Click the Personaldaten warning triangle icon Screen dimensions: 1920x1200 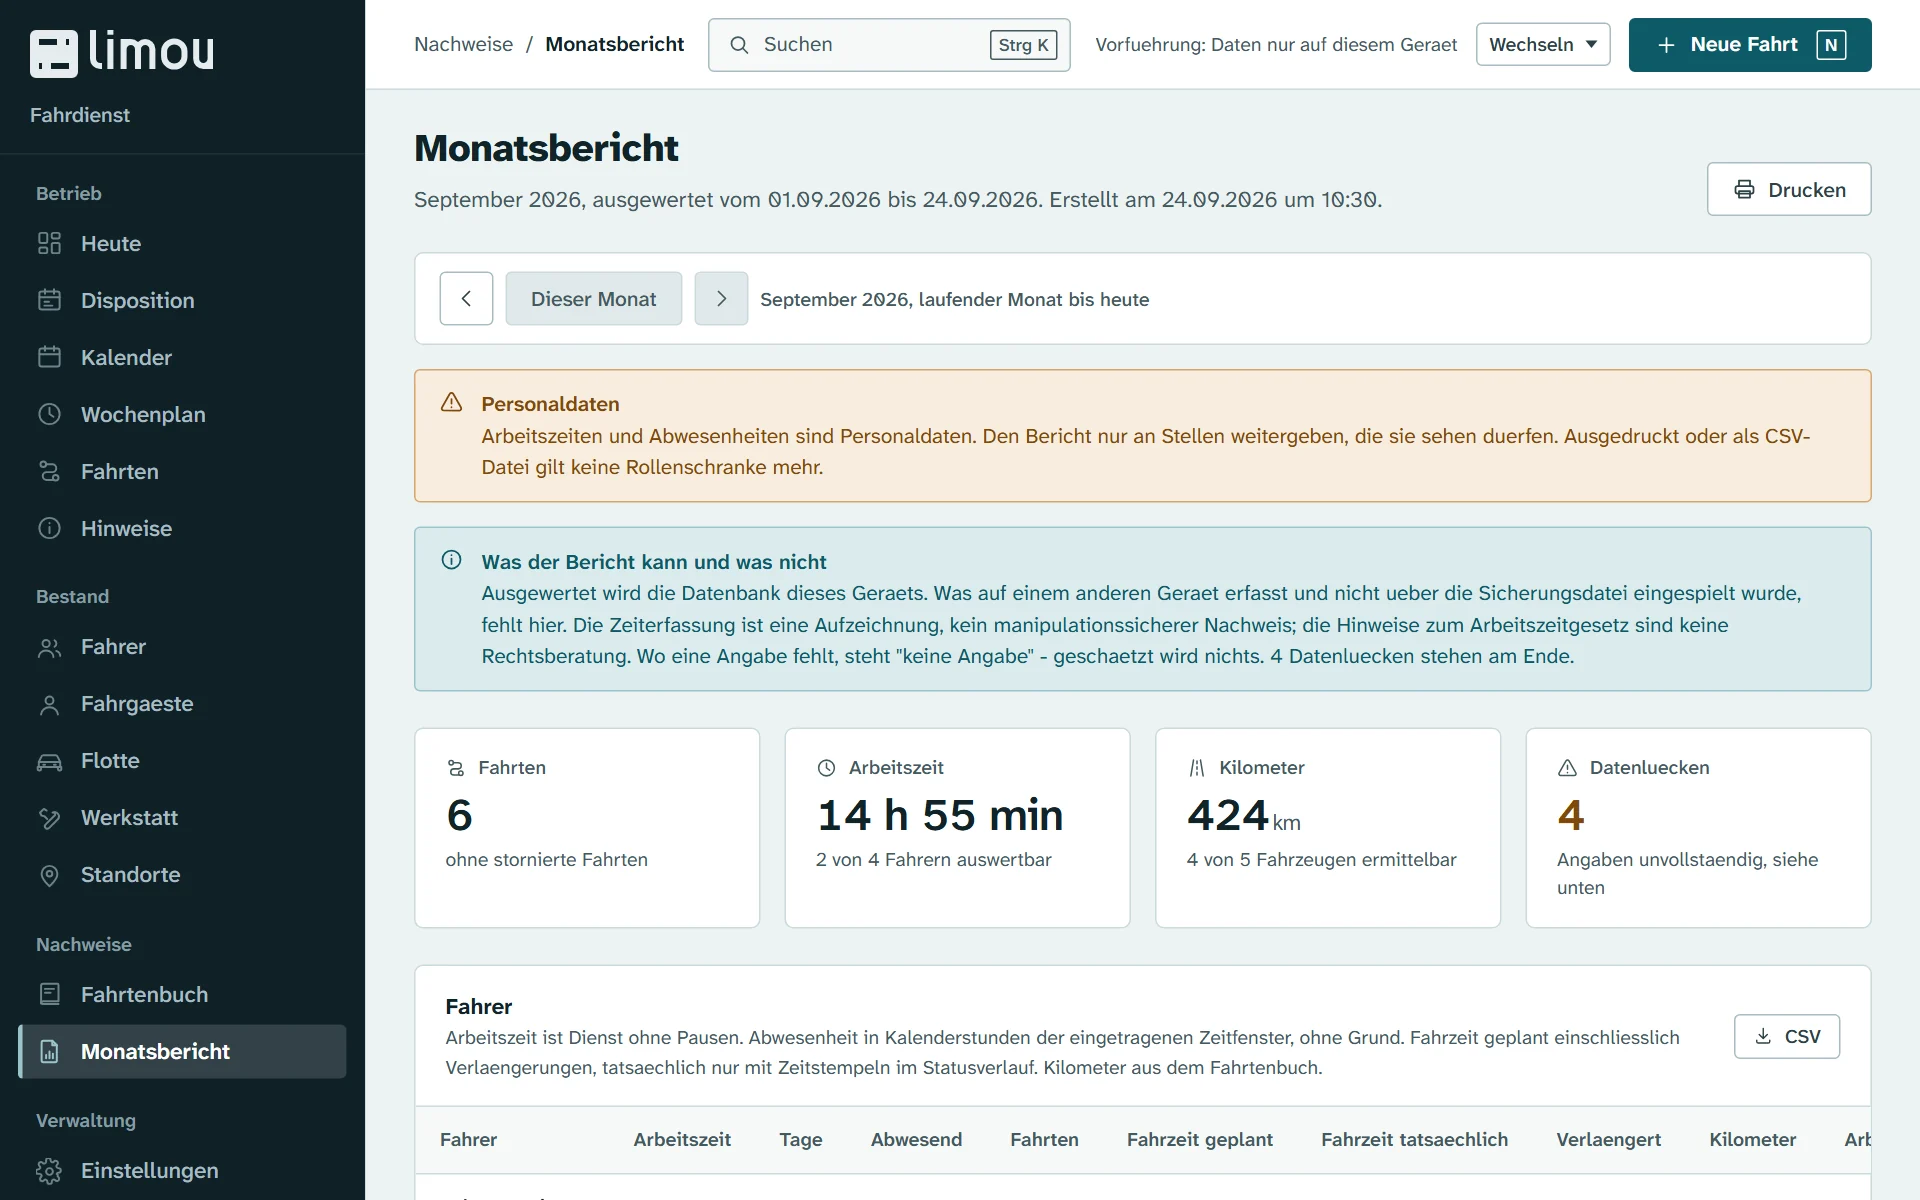[452, 402]
